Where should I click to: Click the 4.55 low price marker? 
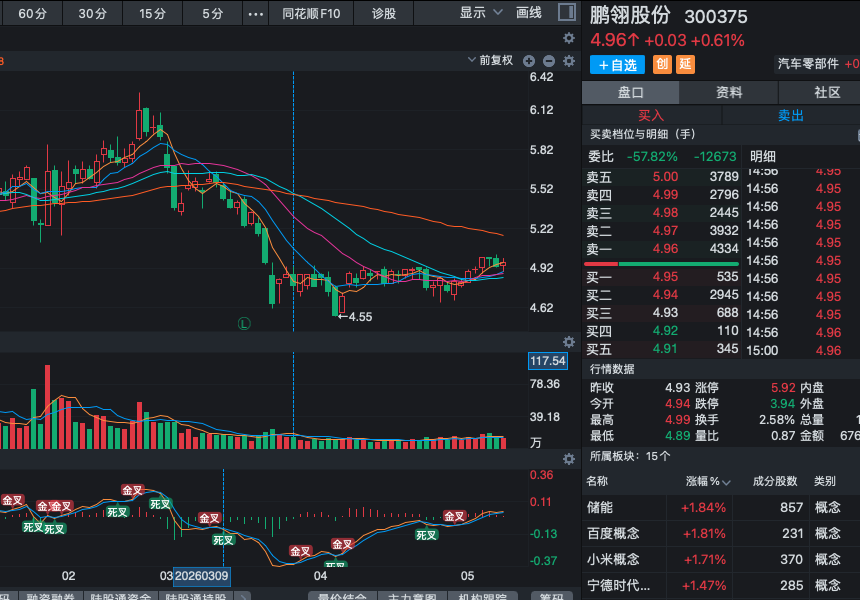coord(355,317)
